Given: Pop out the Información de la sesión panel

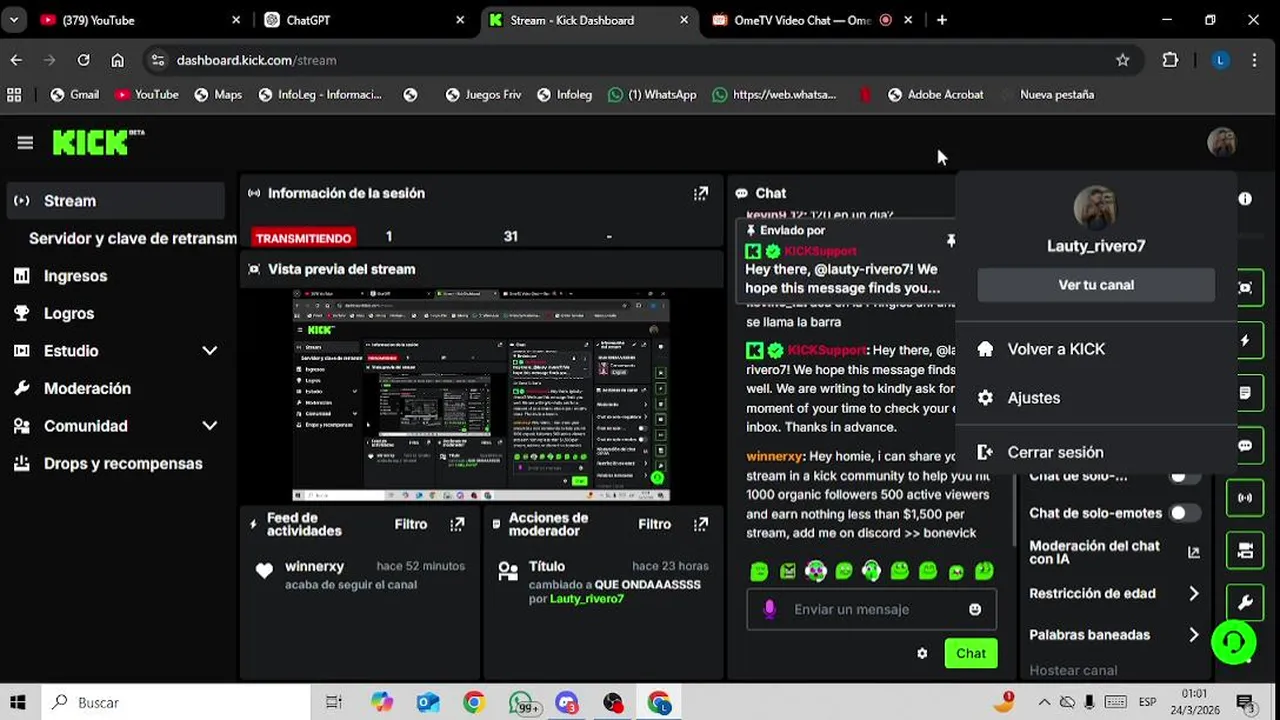Looking at the screenshot, I should point(701,193).
